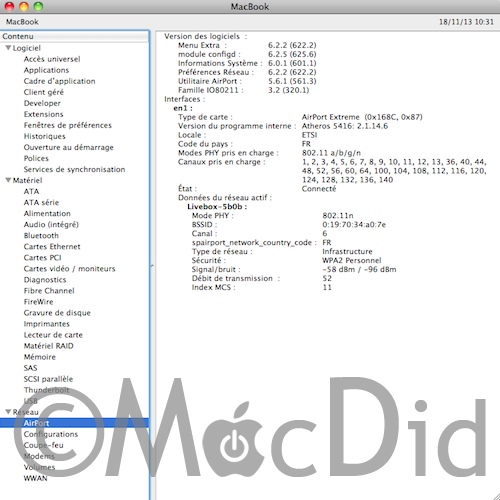Open the Bluetooth hardware entry

coord(41,236)
